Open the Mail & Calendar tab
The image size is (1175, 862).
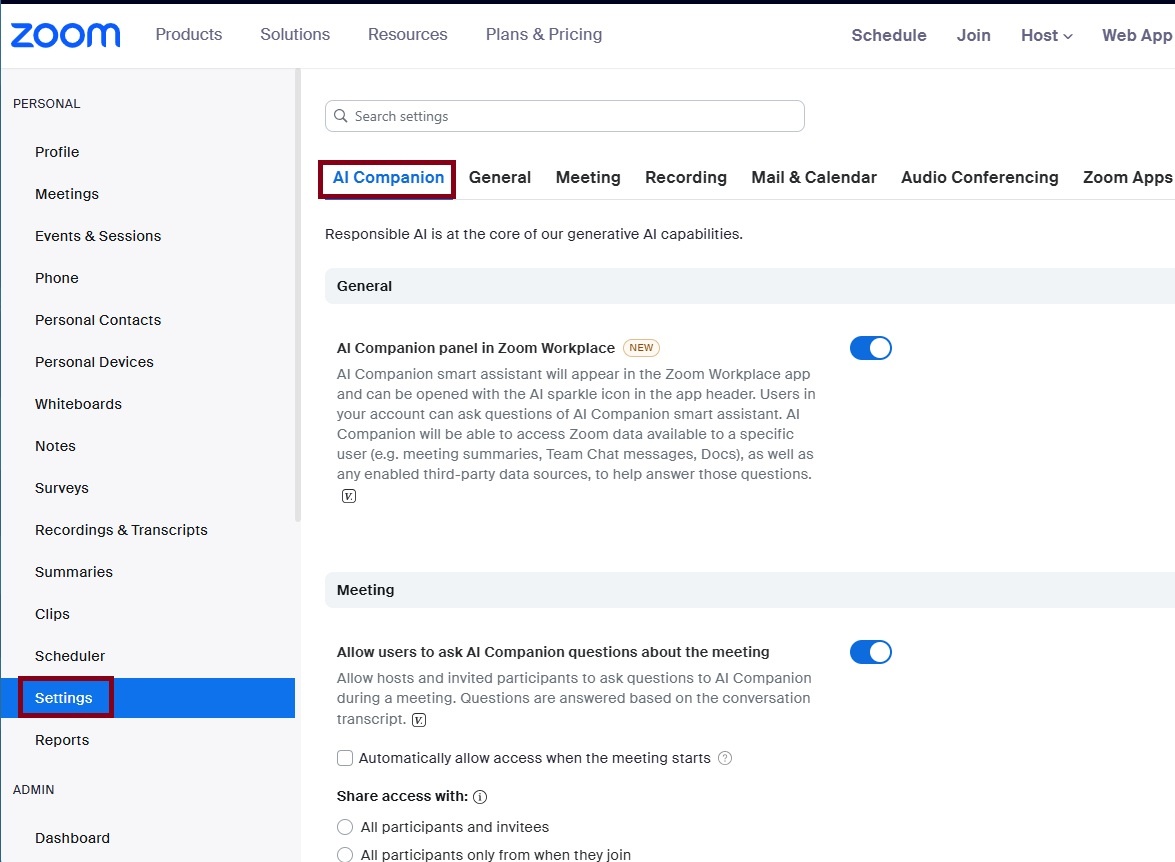[x=813, y=177]
